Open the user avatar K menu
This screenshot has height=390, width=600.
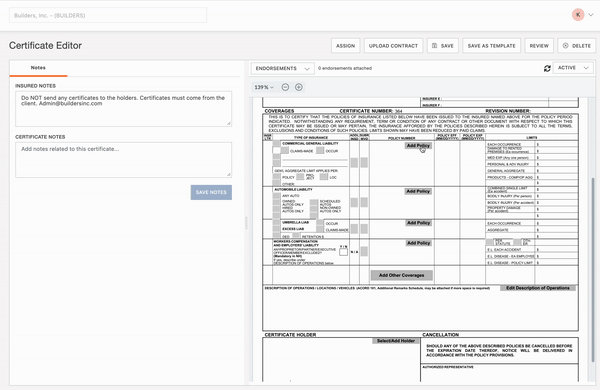coord(578,15)
